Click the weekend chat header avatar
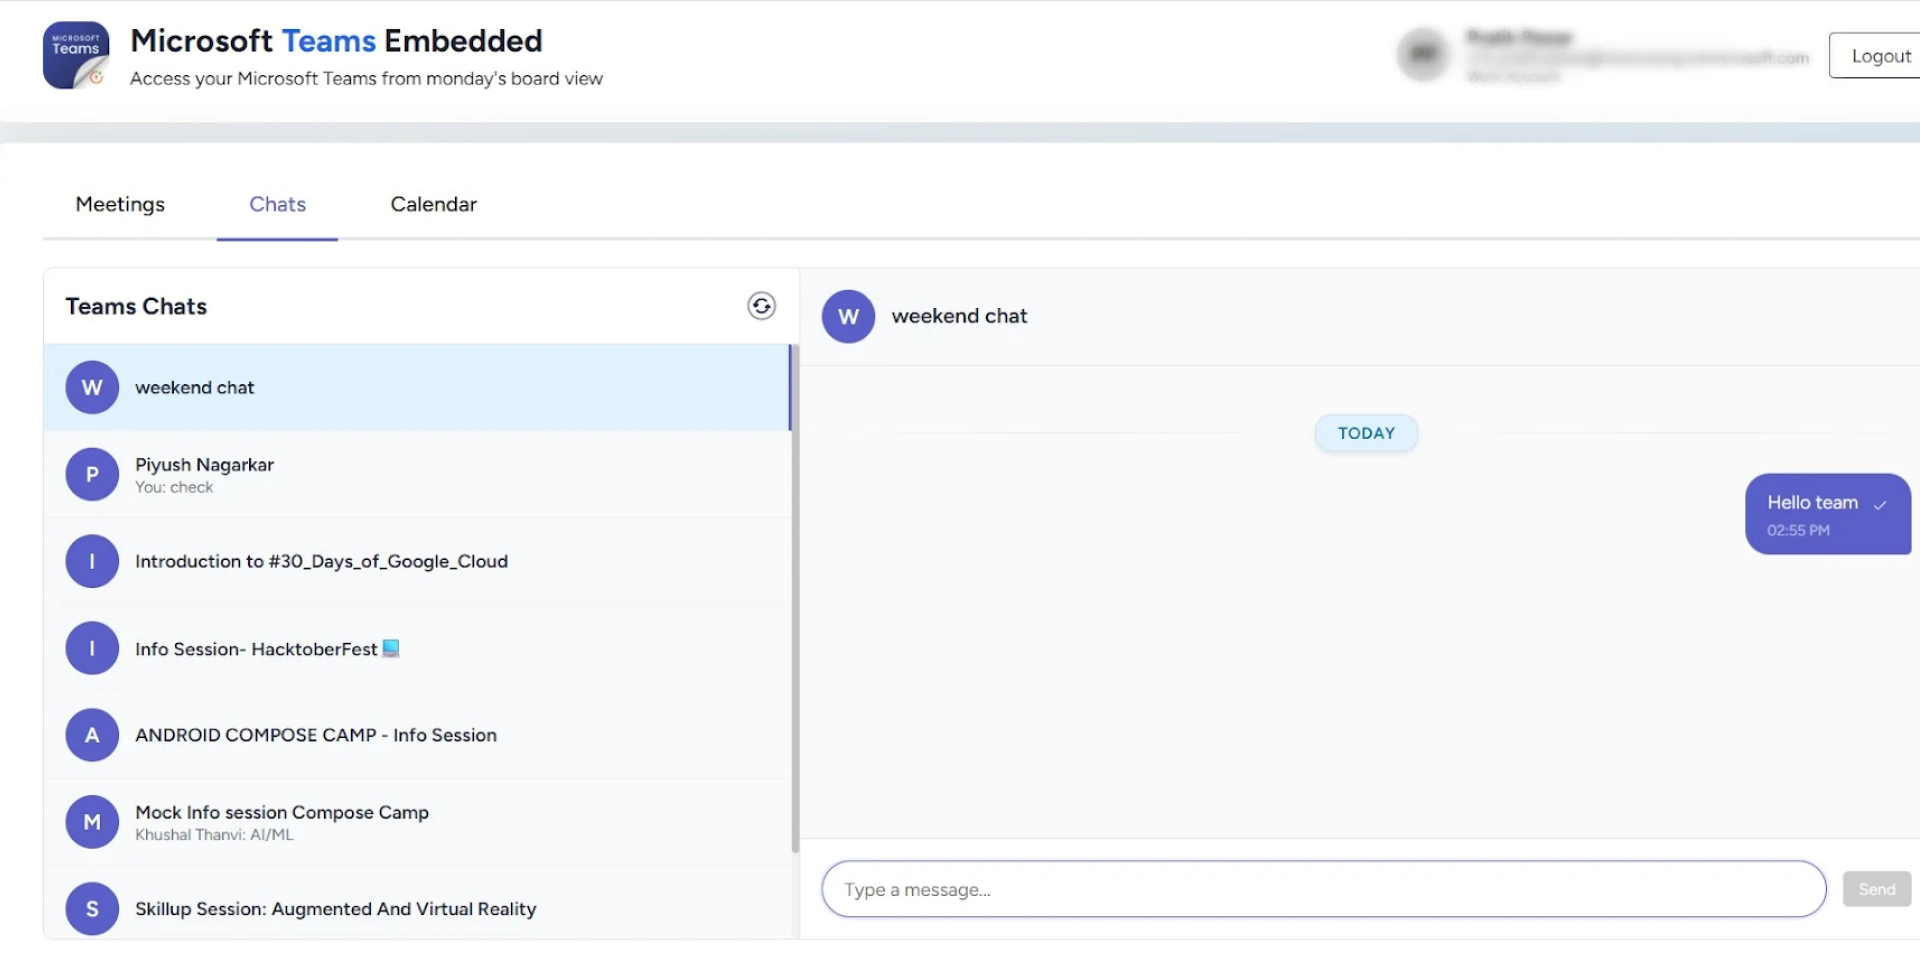1920x960 pixels. click(x=848, y=316)
